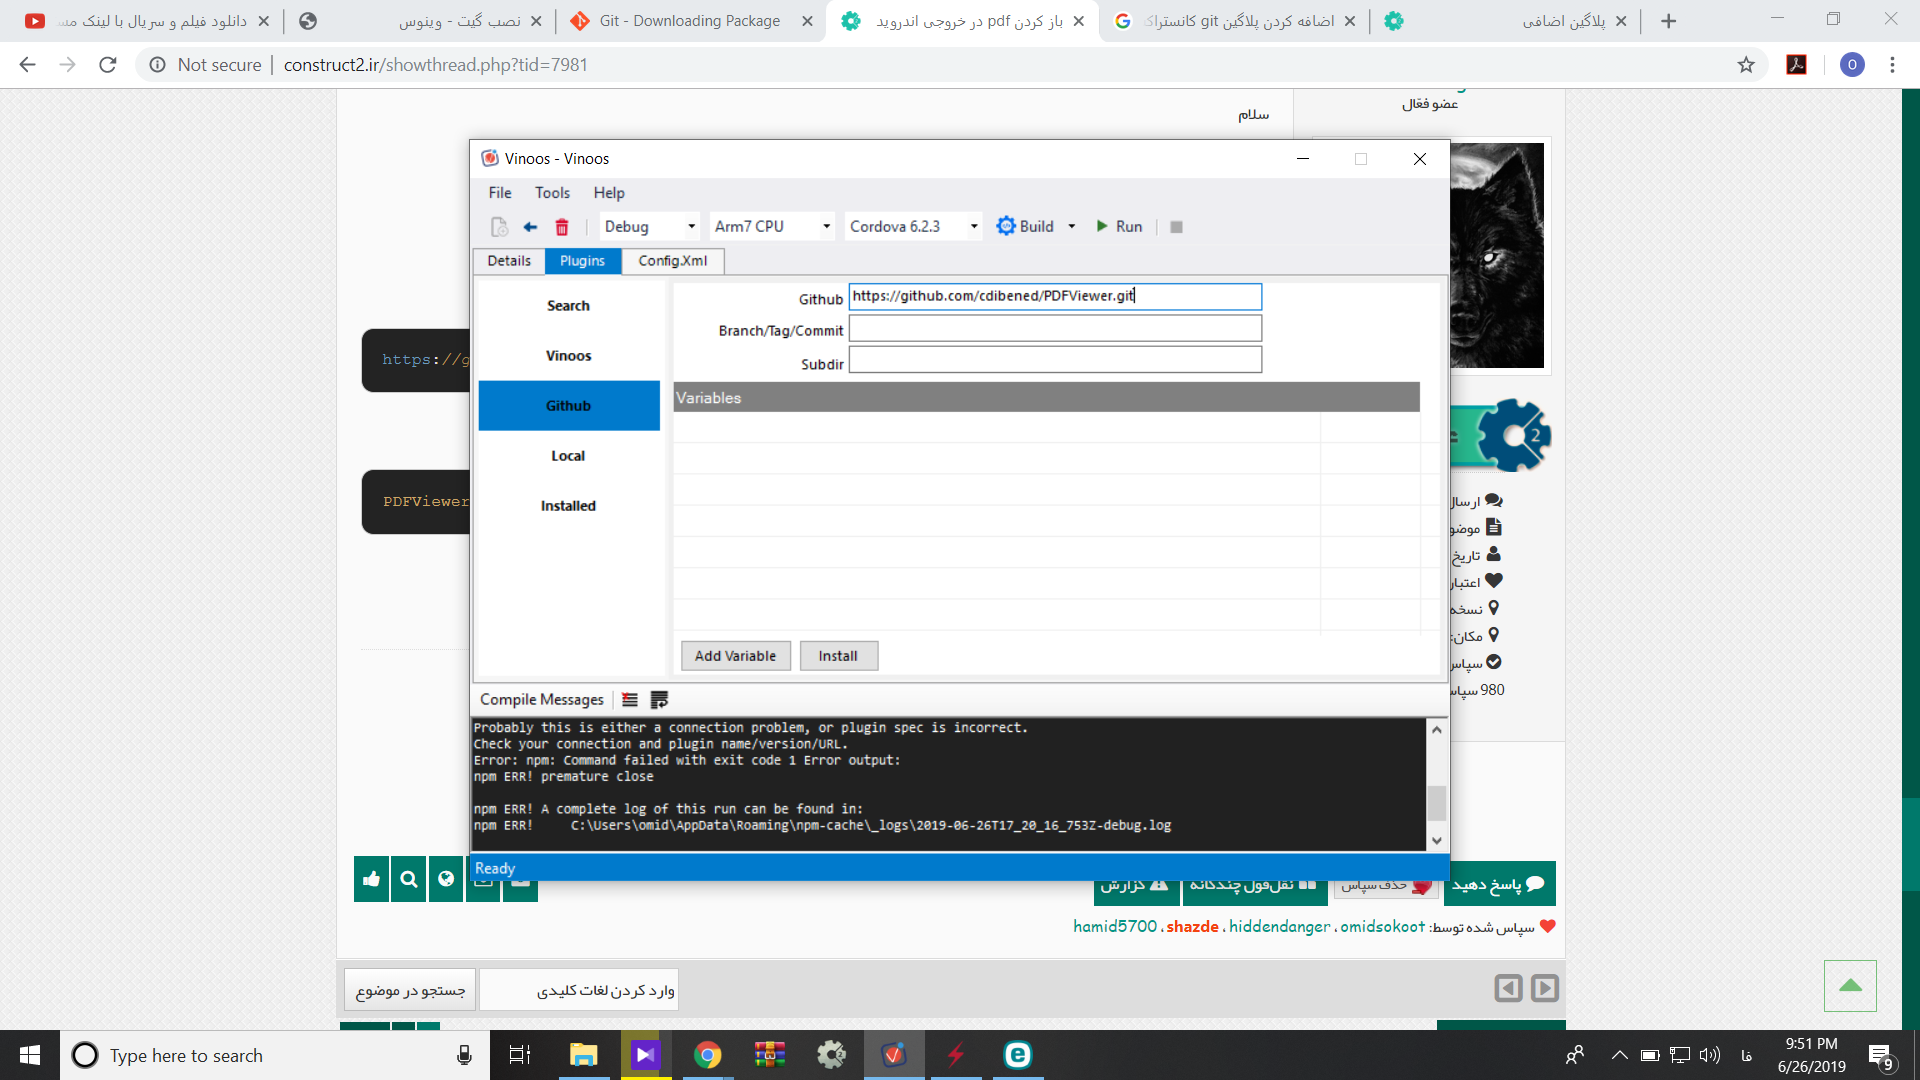
Task: Click the Install button
Action: click(x=838, y=656)
